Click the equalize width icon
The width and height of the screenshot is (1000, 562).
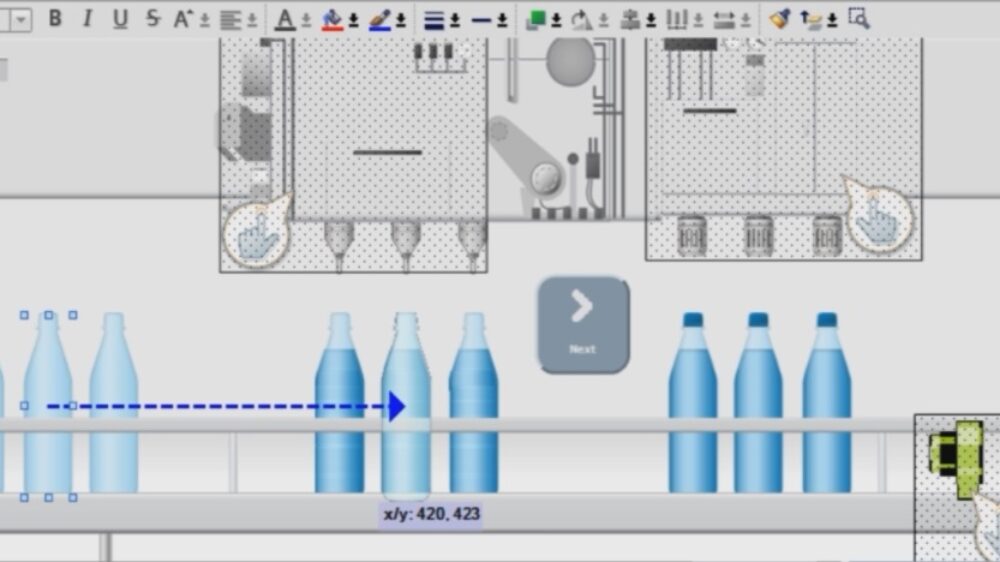click(724, 20)
